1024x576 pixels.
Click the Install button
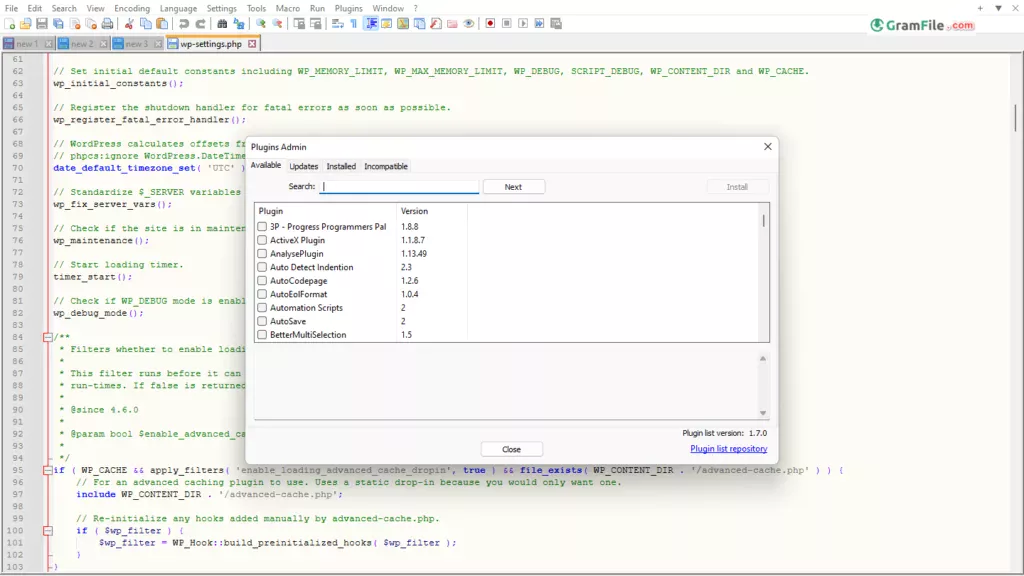click(737, 187)
